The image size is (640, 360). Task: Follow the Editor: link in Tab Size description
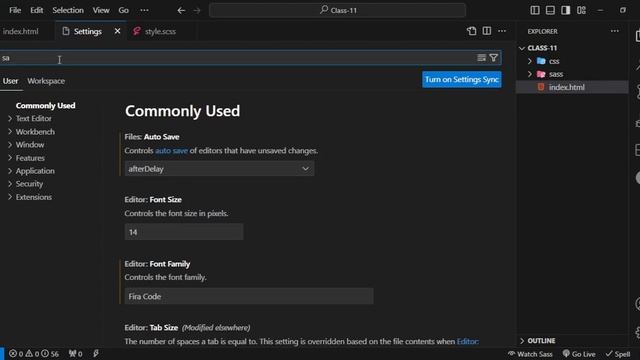468,341
